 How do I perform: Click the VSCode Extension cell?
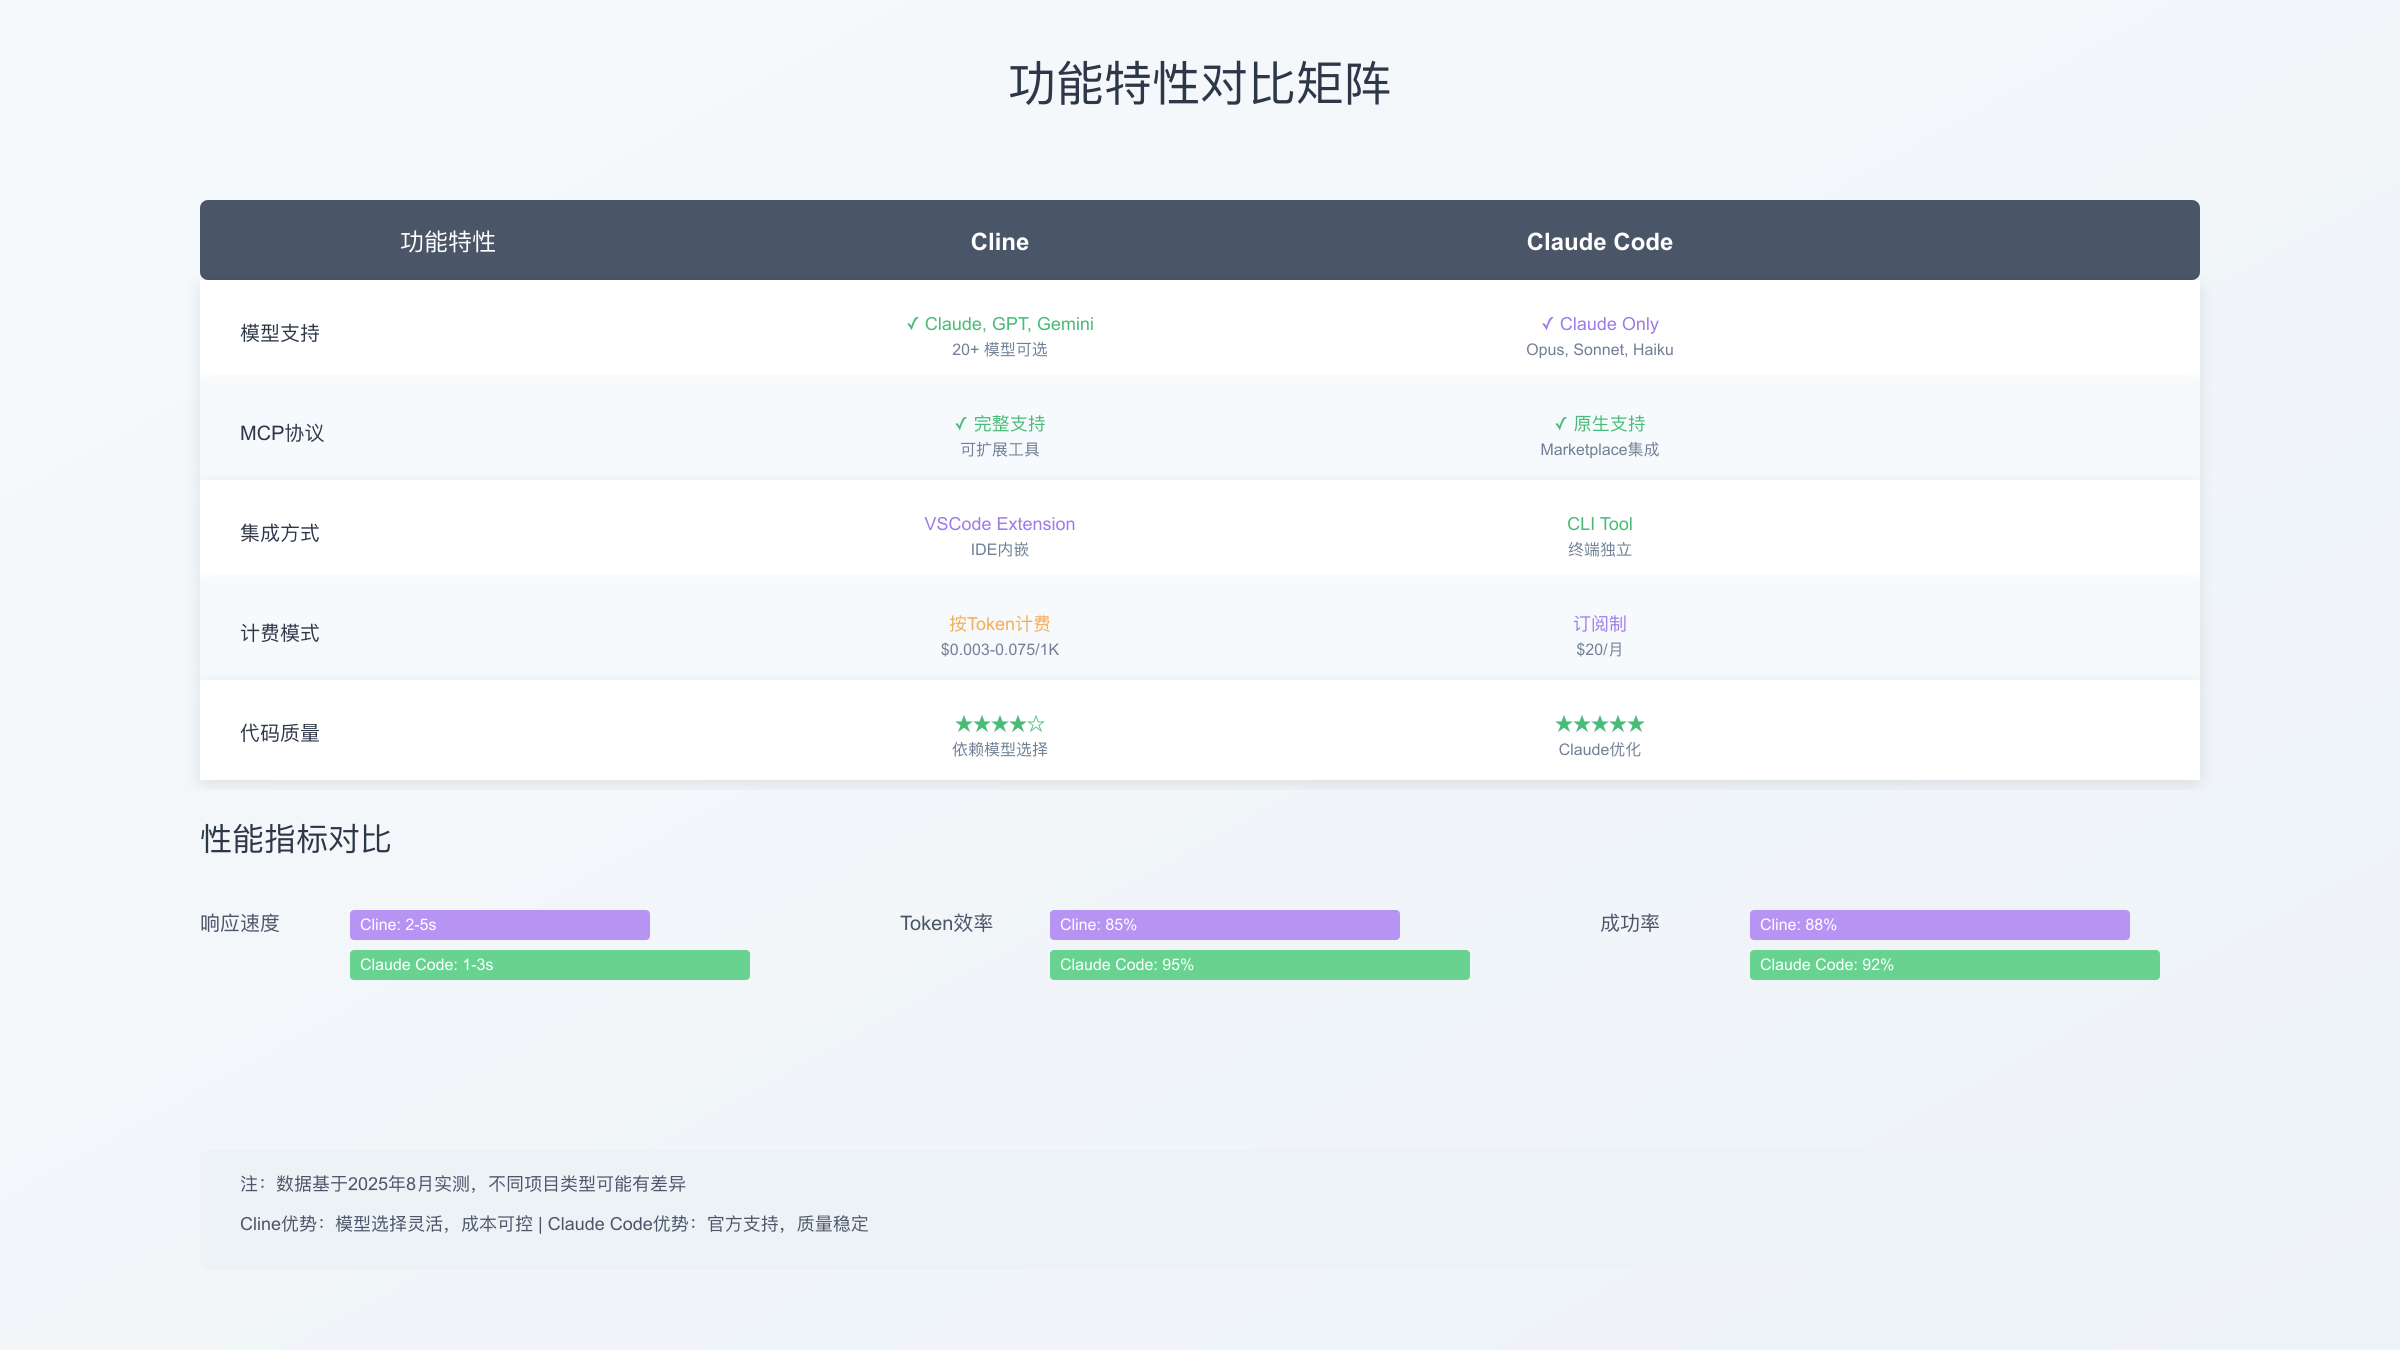pyautogui.click(x=1000, y=524)
